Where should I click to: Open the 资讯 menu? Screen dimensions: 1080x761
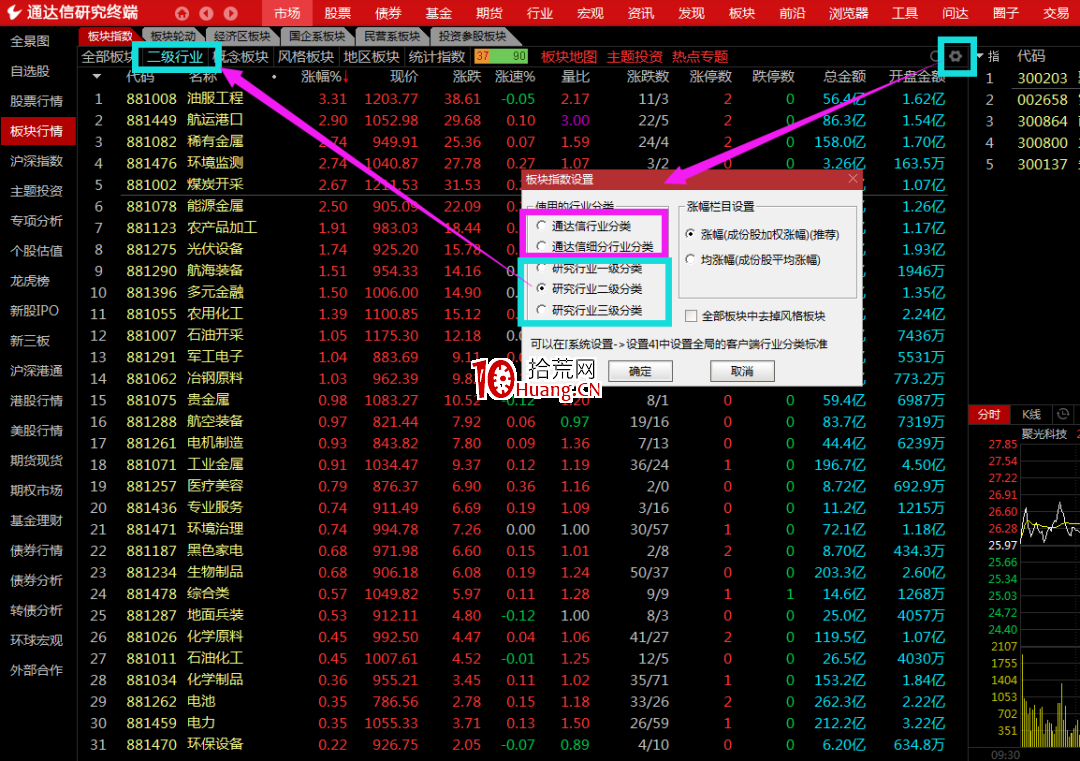point(641,13)
